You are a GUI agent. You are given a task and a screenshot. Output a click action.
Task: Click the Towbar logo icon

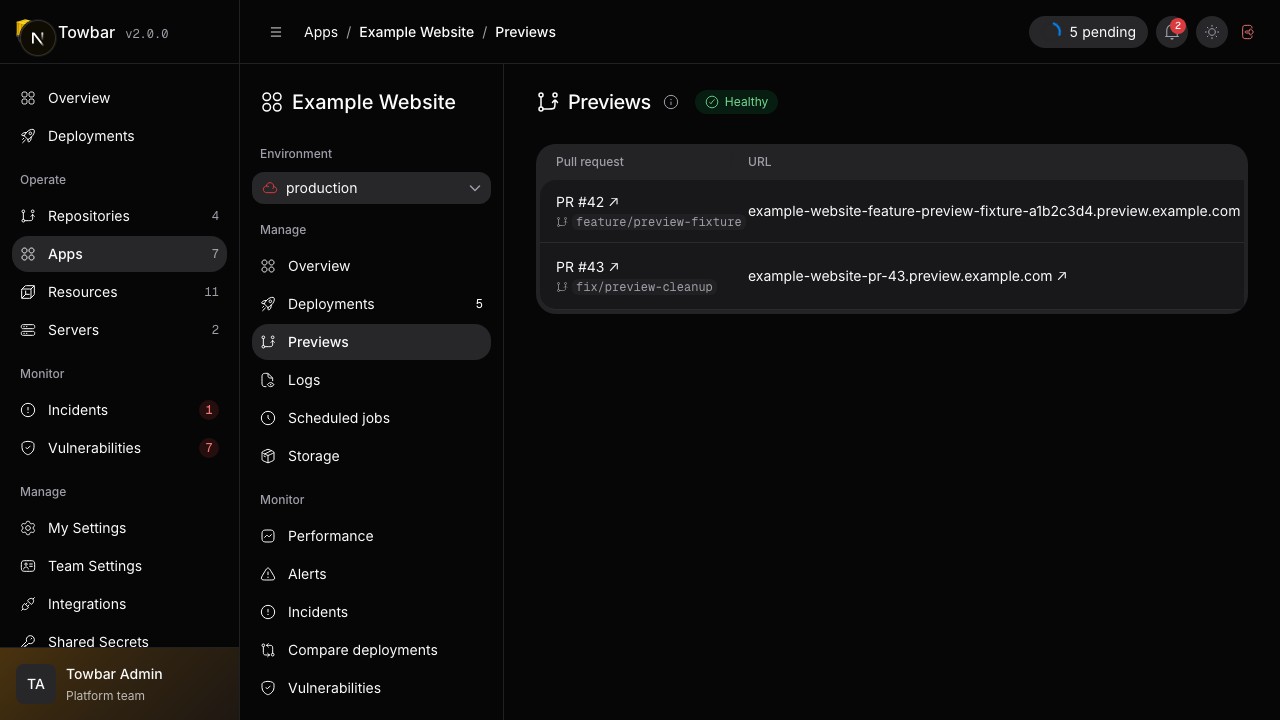(x=36, y=36)
